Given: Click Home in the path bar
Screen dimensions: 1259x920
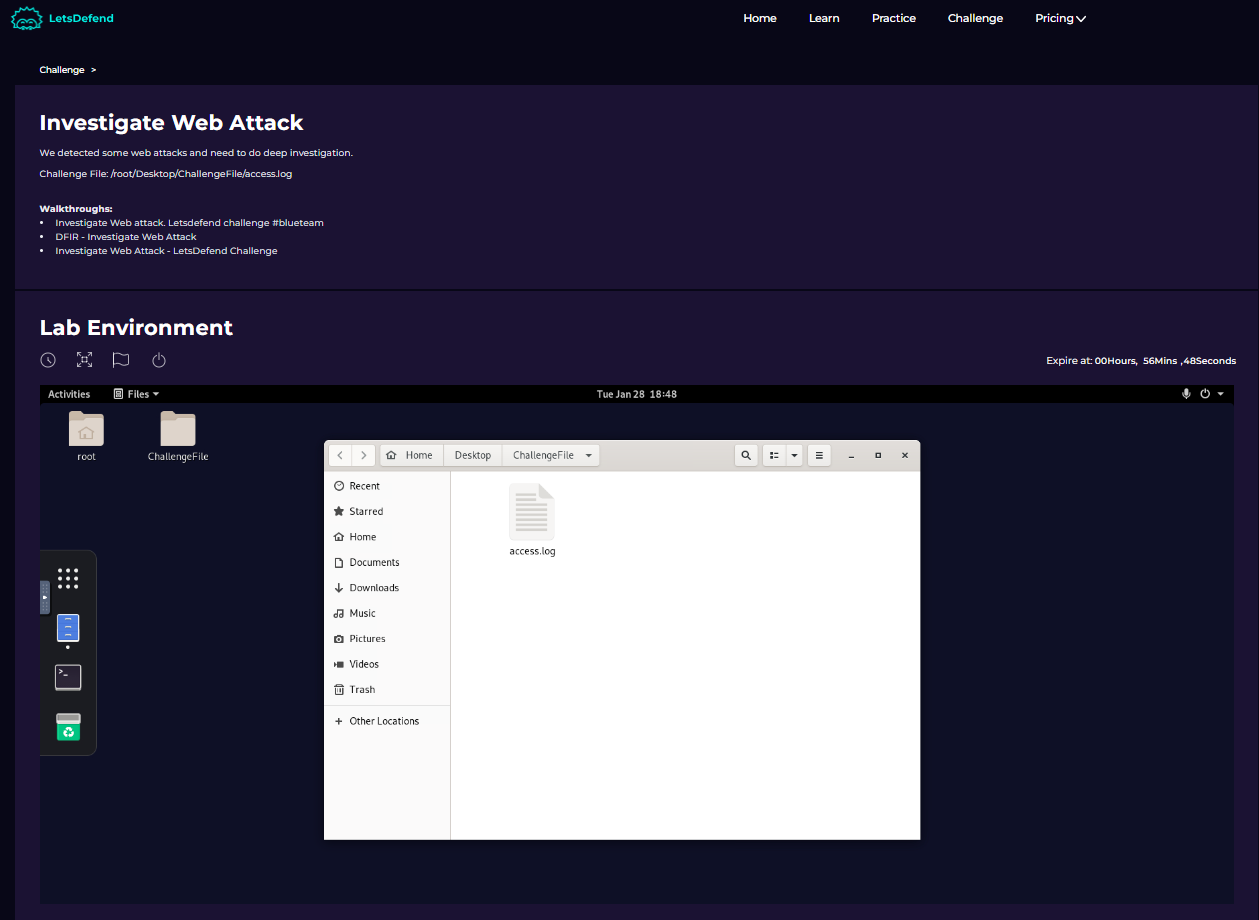Looking at the screenshot, I should tap(411, 455).
